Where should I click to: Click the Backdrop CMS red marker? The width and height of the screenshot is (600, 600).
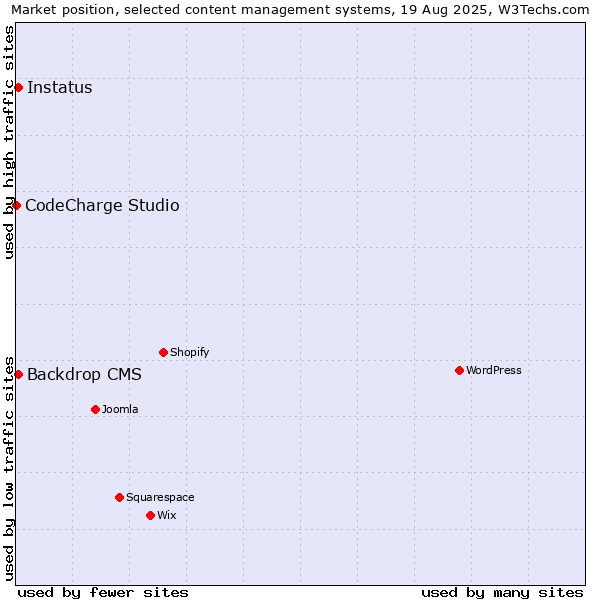tap(18, 375)
